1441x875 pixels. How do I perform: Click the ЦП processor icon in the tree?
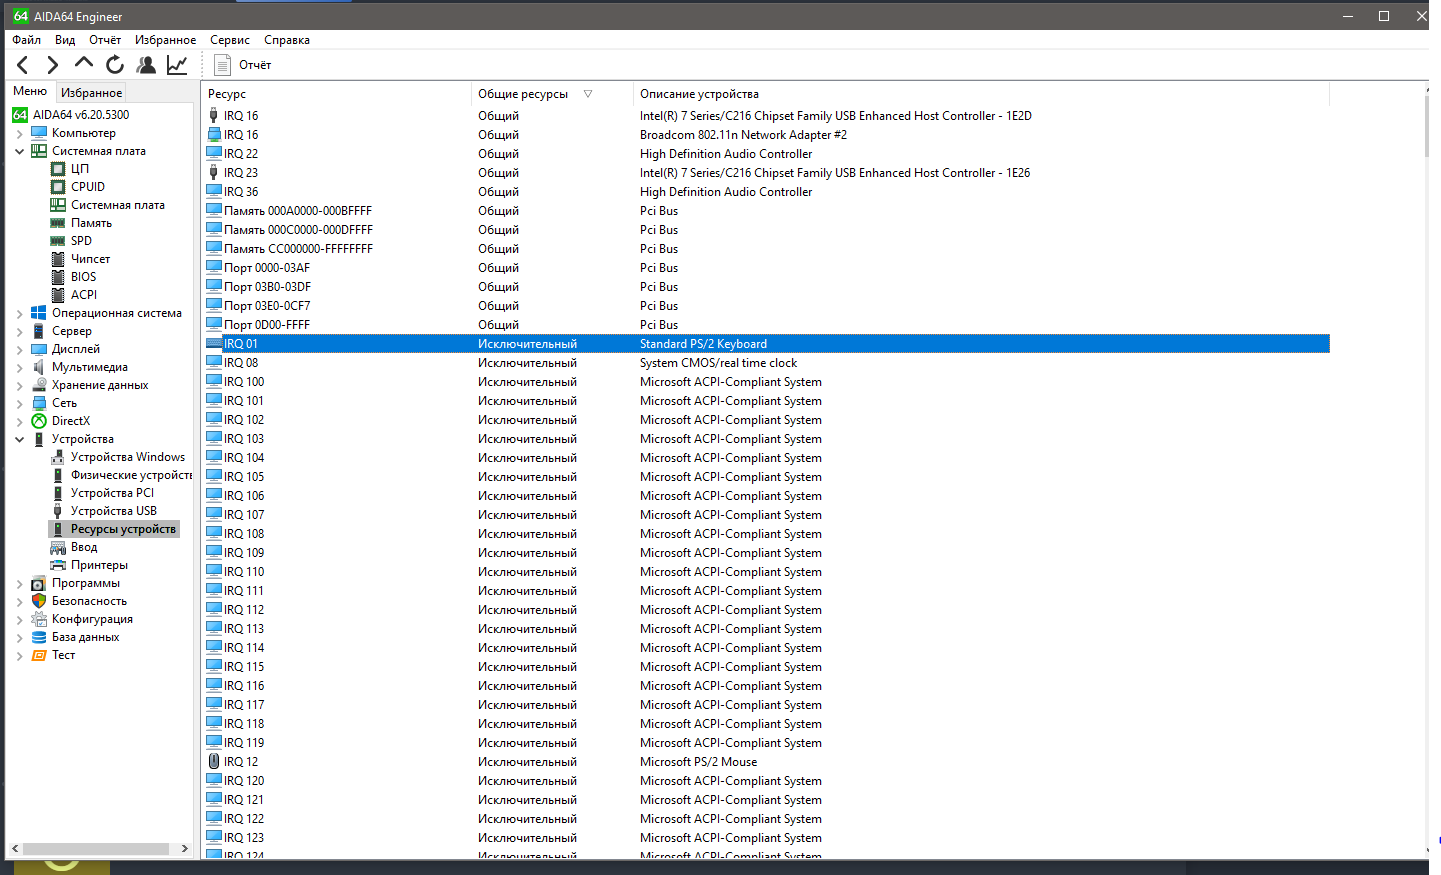click(58, 169)
